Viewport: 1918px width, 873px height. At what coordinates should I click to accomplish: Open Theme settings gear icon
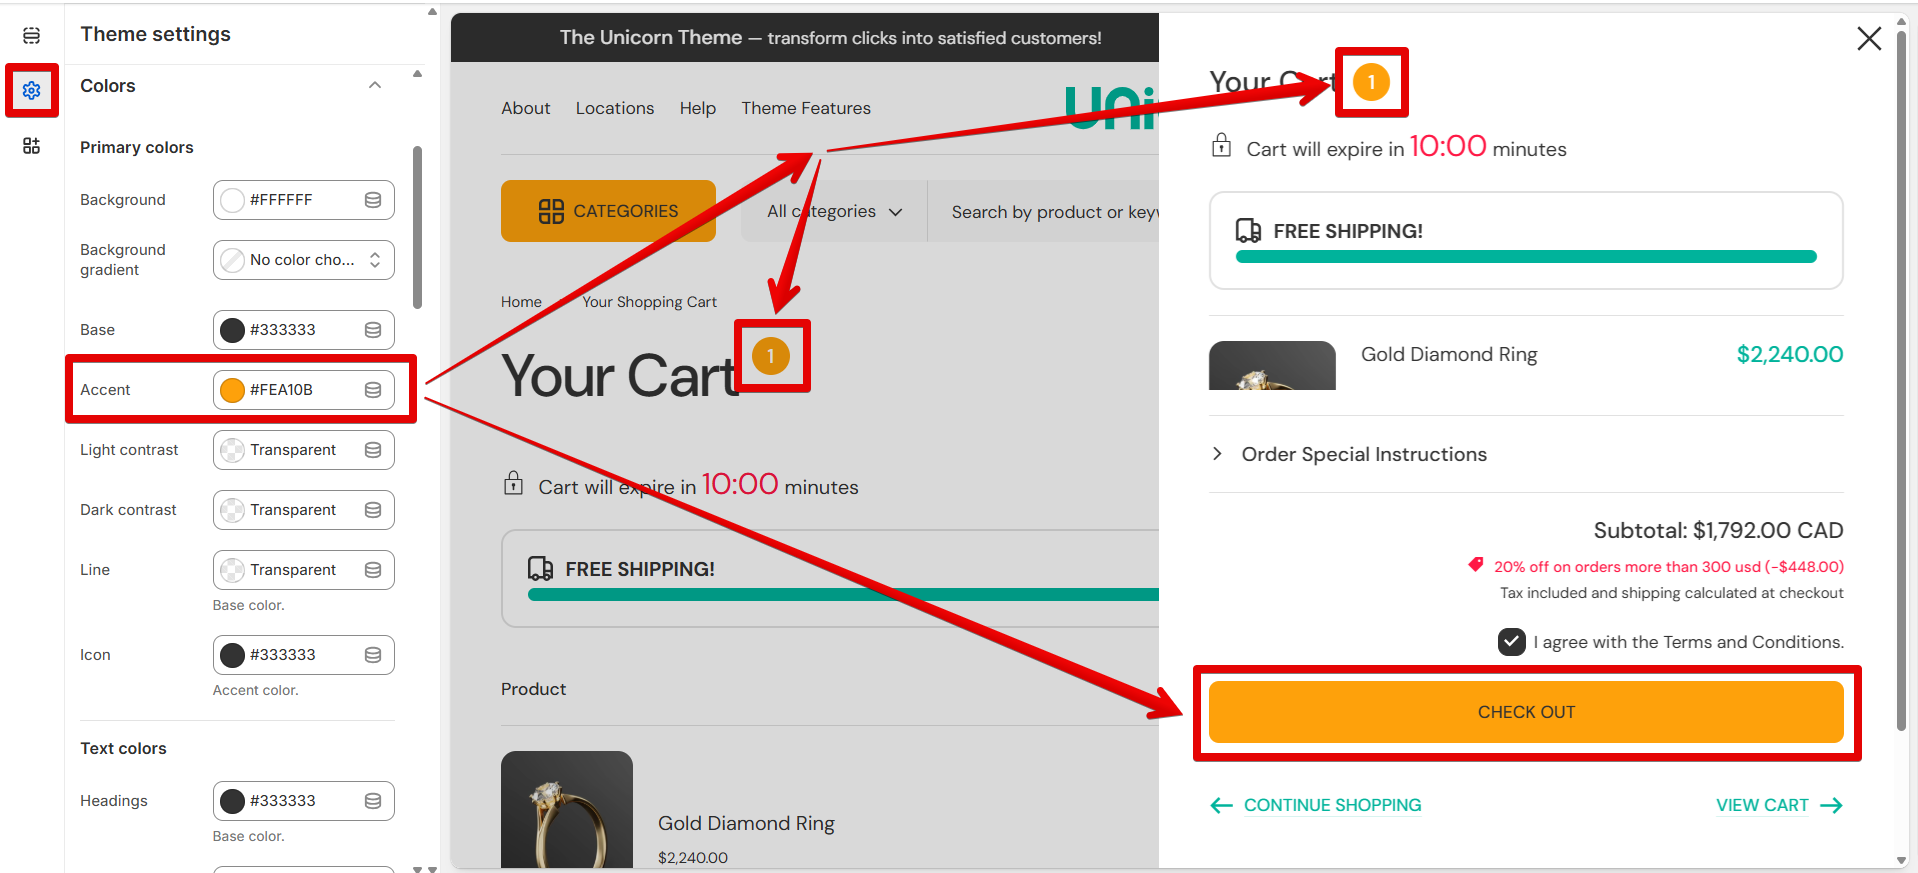pos(32,91)
